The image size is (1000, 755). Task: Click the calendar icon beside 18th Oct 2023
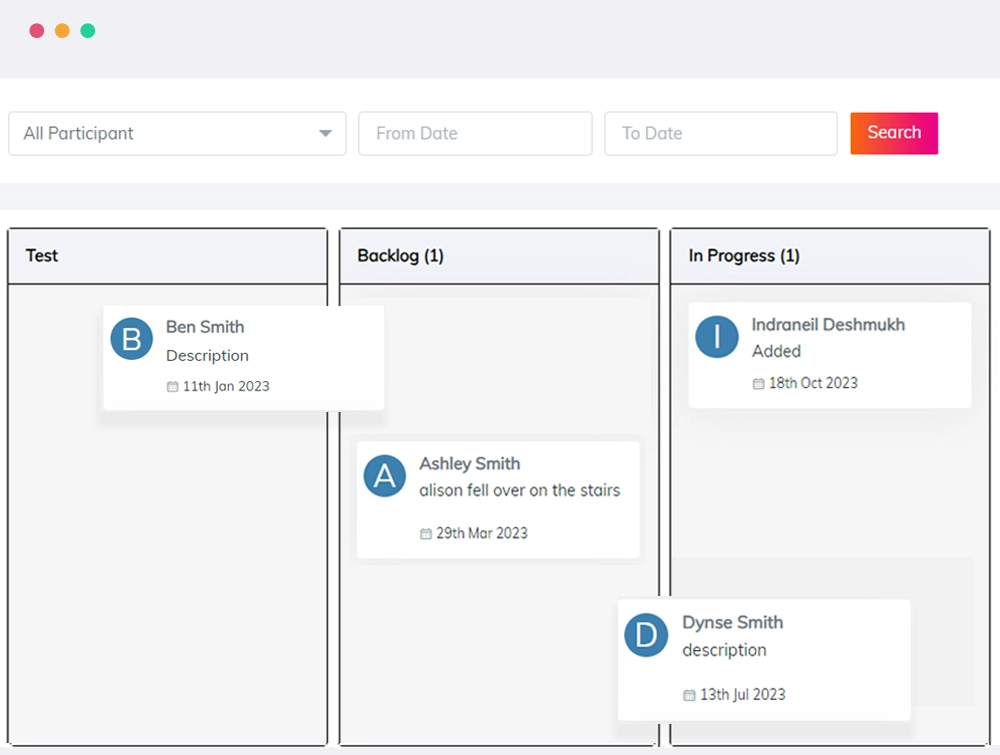(758, 383)
